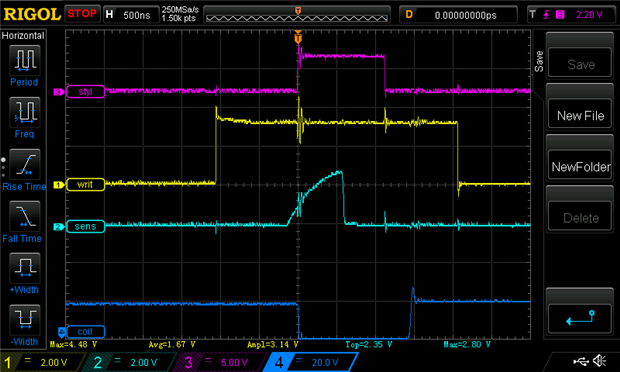The width and height of the screenshot is (620, 372).
Task: Click the 250MSa/s sample rate text
Action: pyautogui.click(x=180, y=10)
